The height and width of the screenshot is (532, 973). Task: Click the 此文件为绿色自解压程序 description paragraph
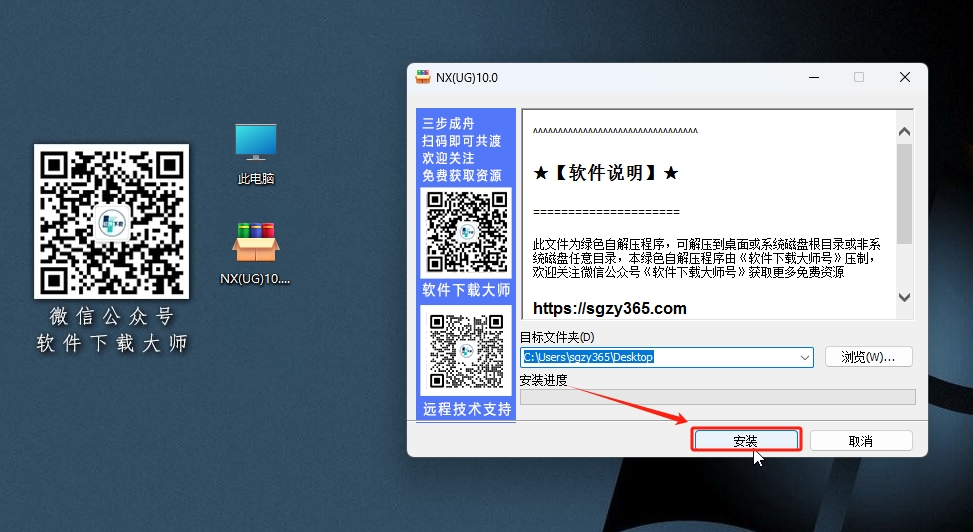click(706, 258)
